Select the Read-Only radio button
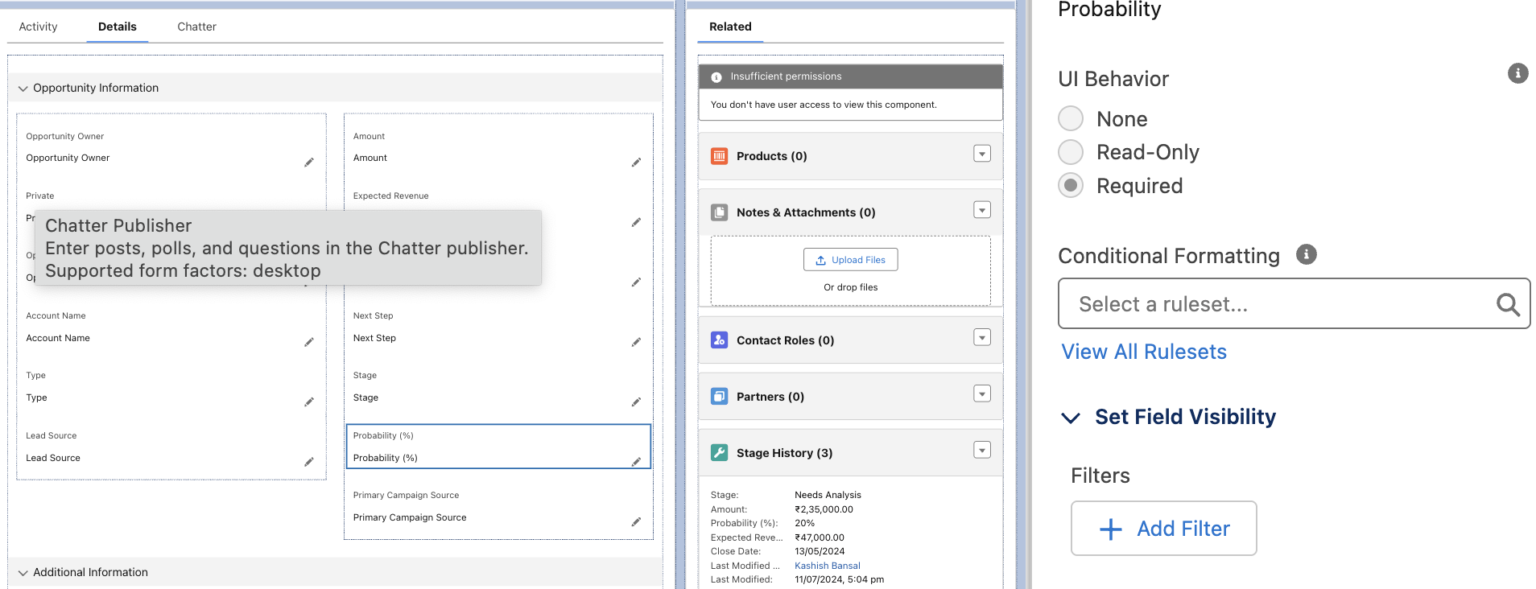 1071,152
